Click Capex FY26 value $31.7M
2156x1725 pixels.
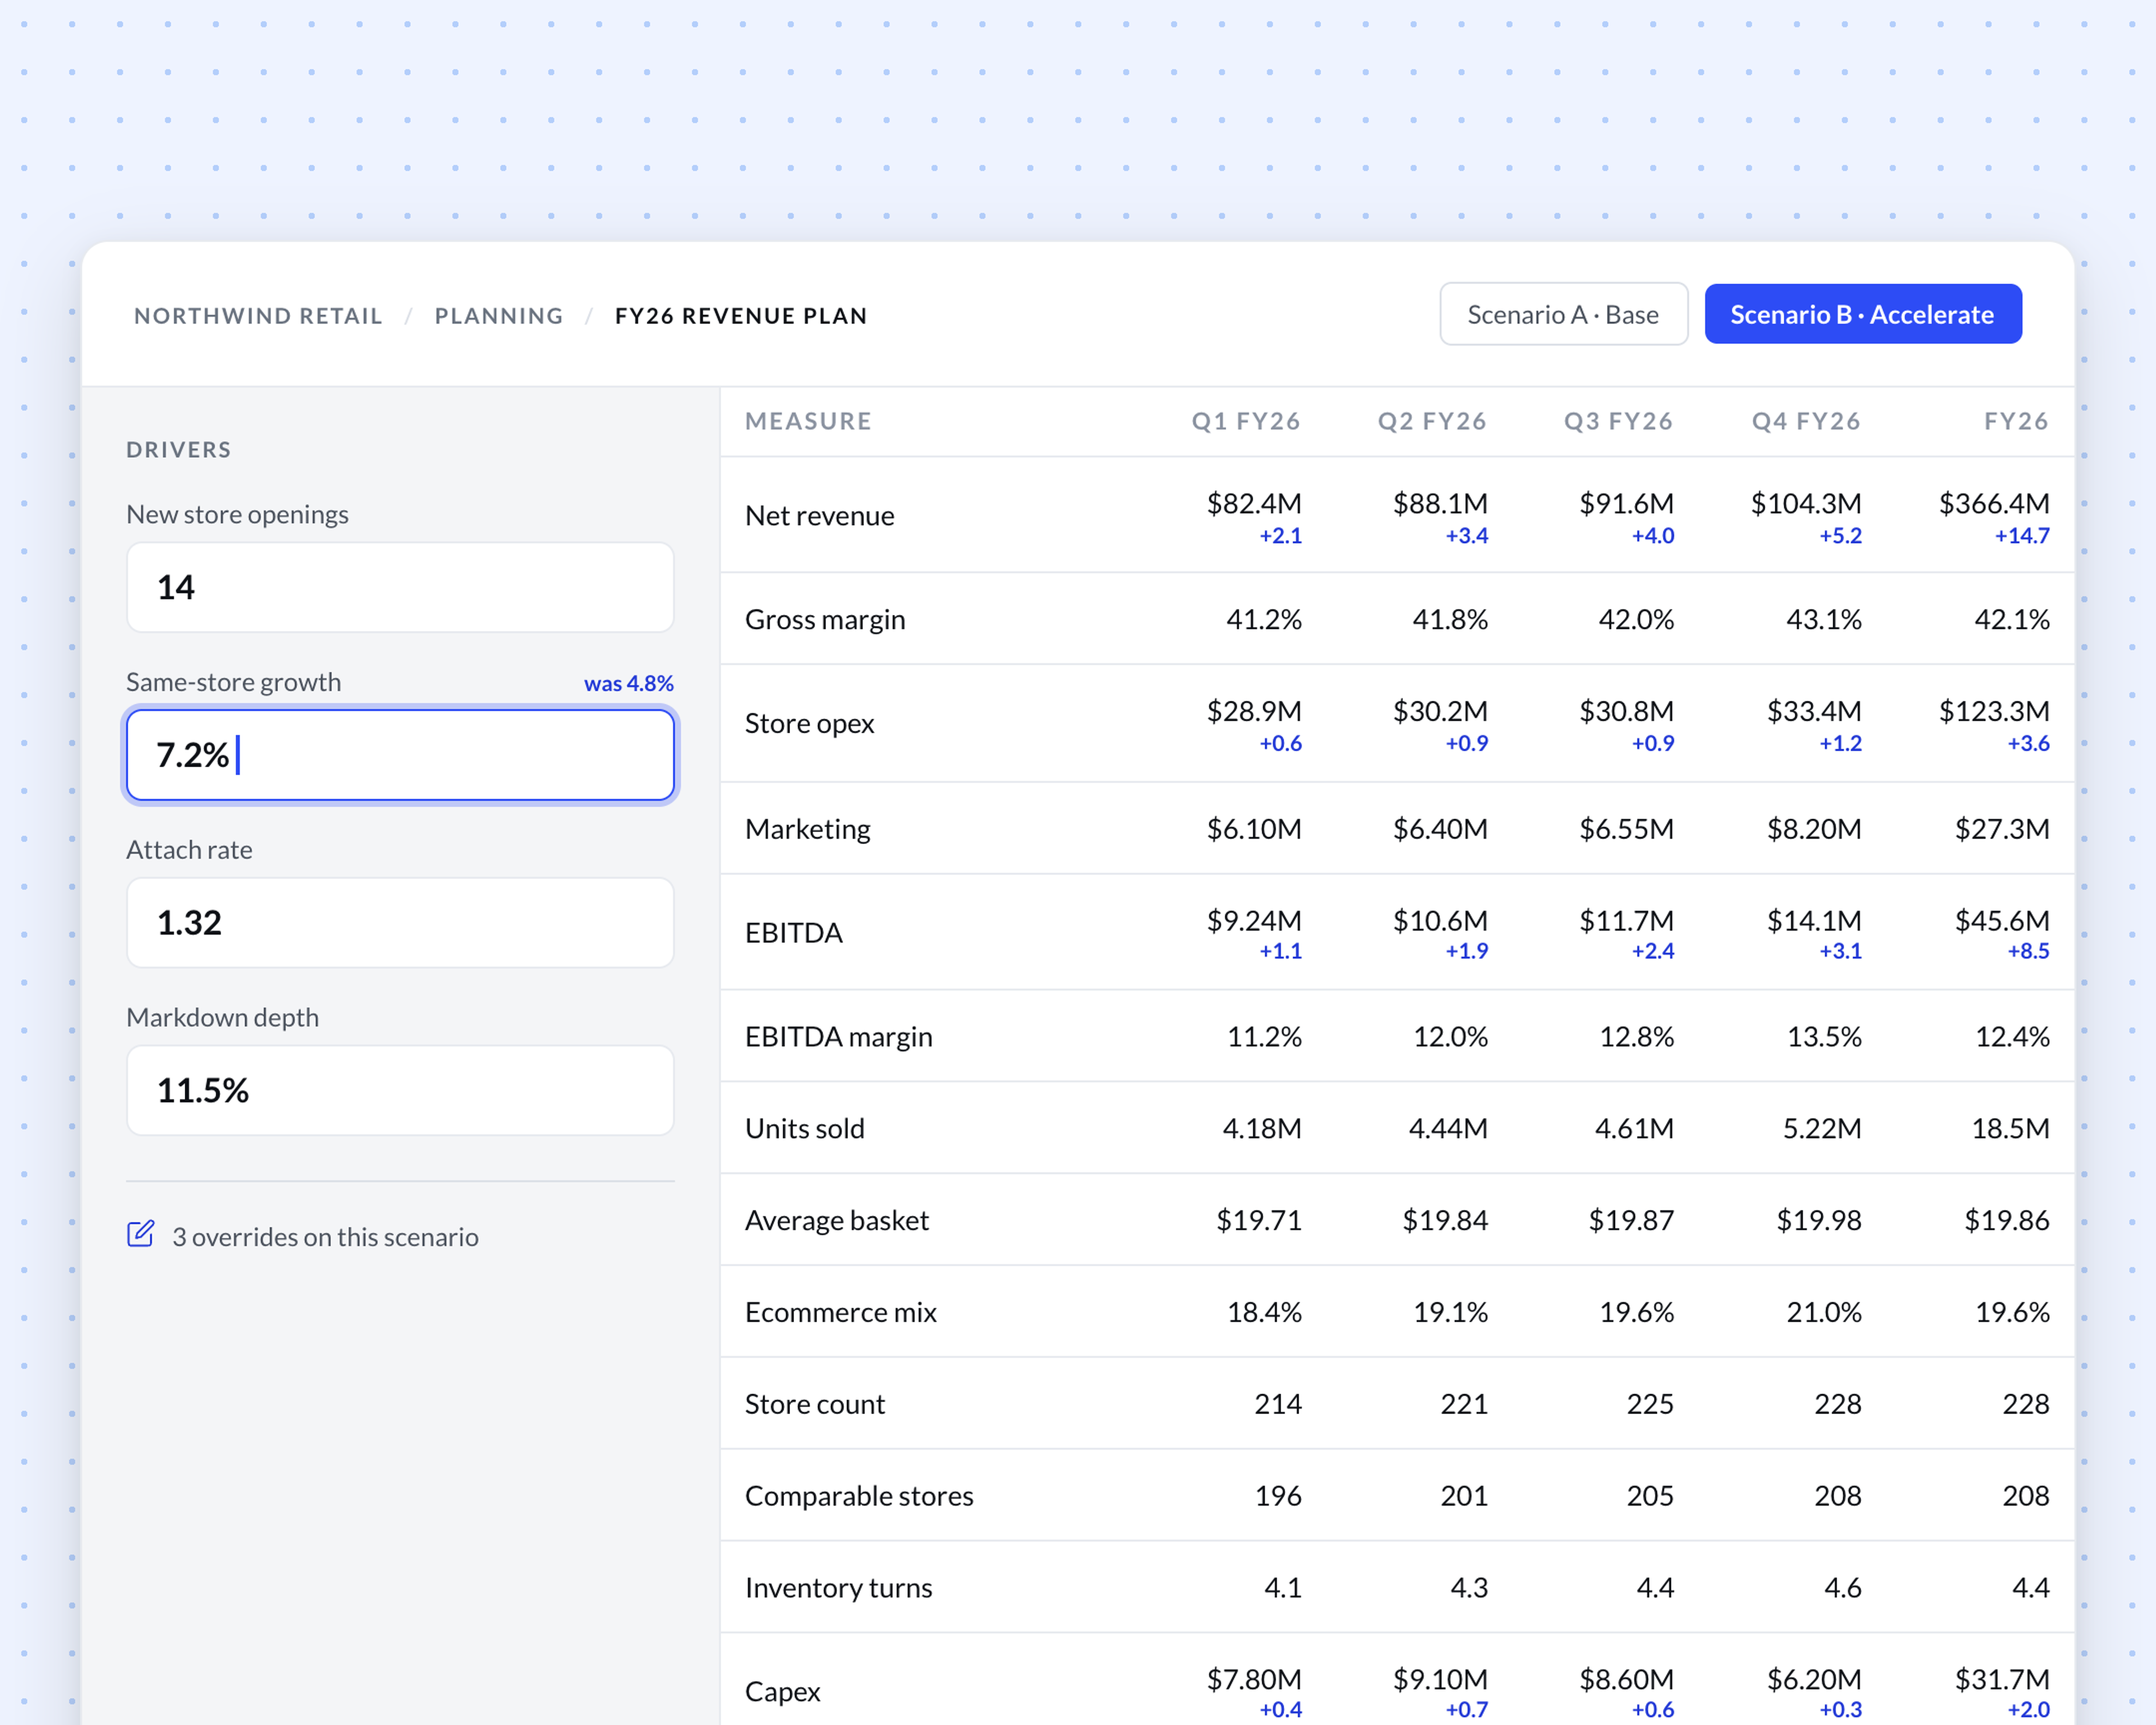pos(2002,1680)
